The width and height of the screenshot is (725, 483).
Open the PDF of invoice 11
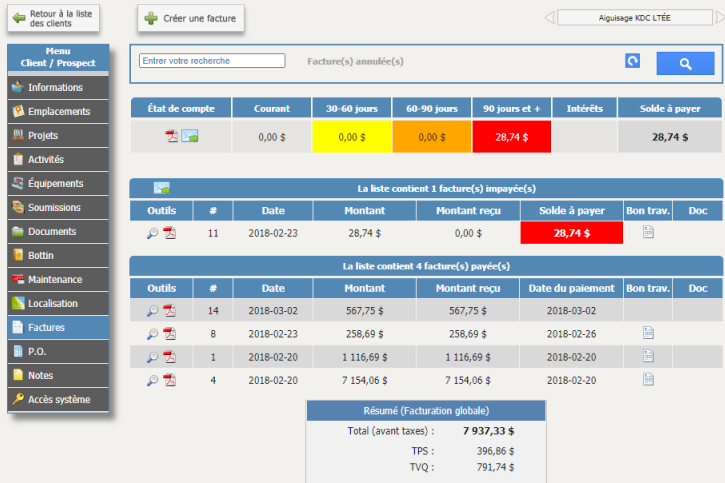pos(170,233)
